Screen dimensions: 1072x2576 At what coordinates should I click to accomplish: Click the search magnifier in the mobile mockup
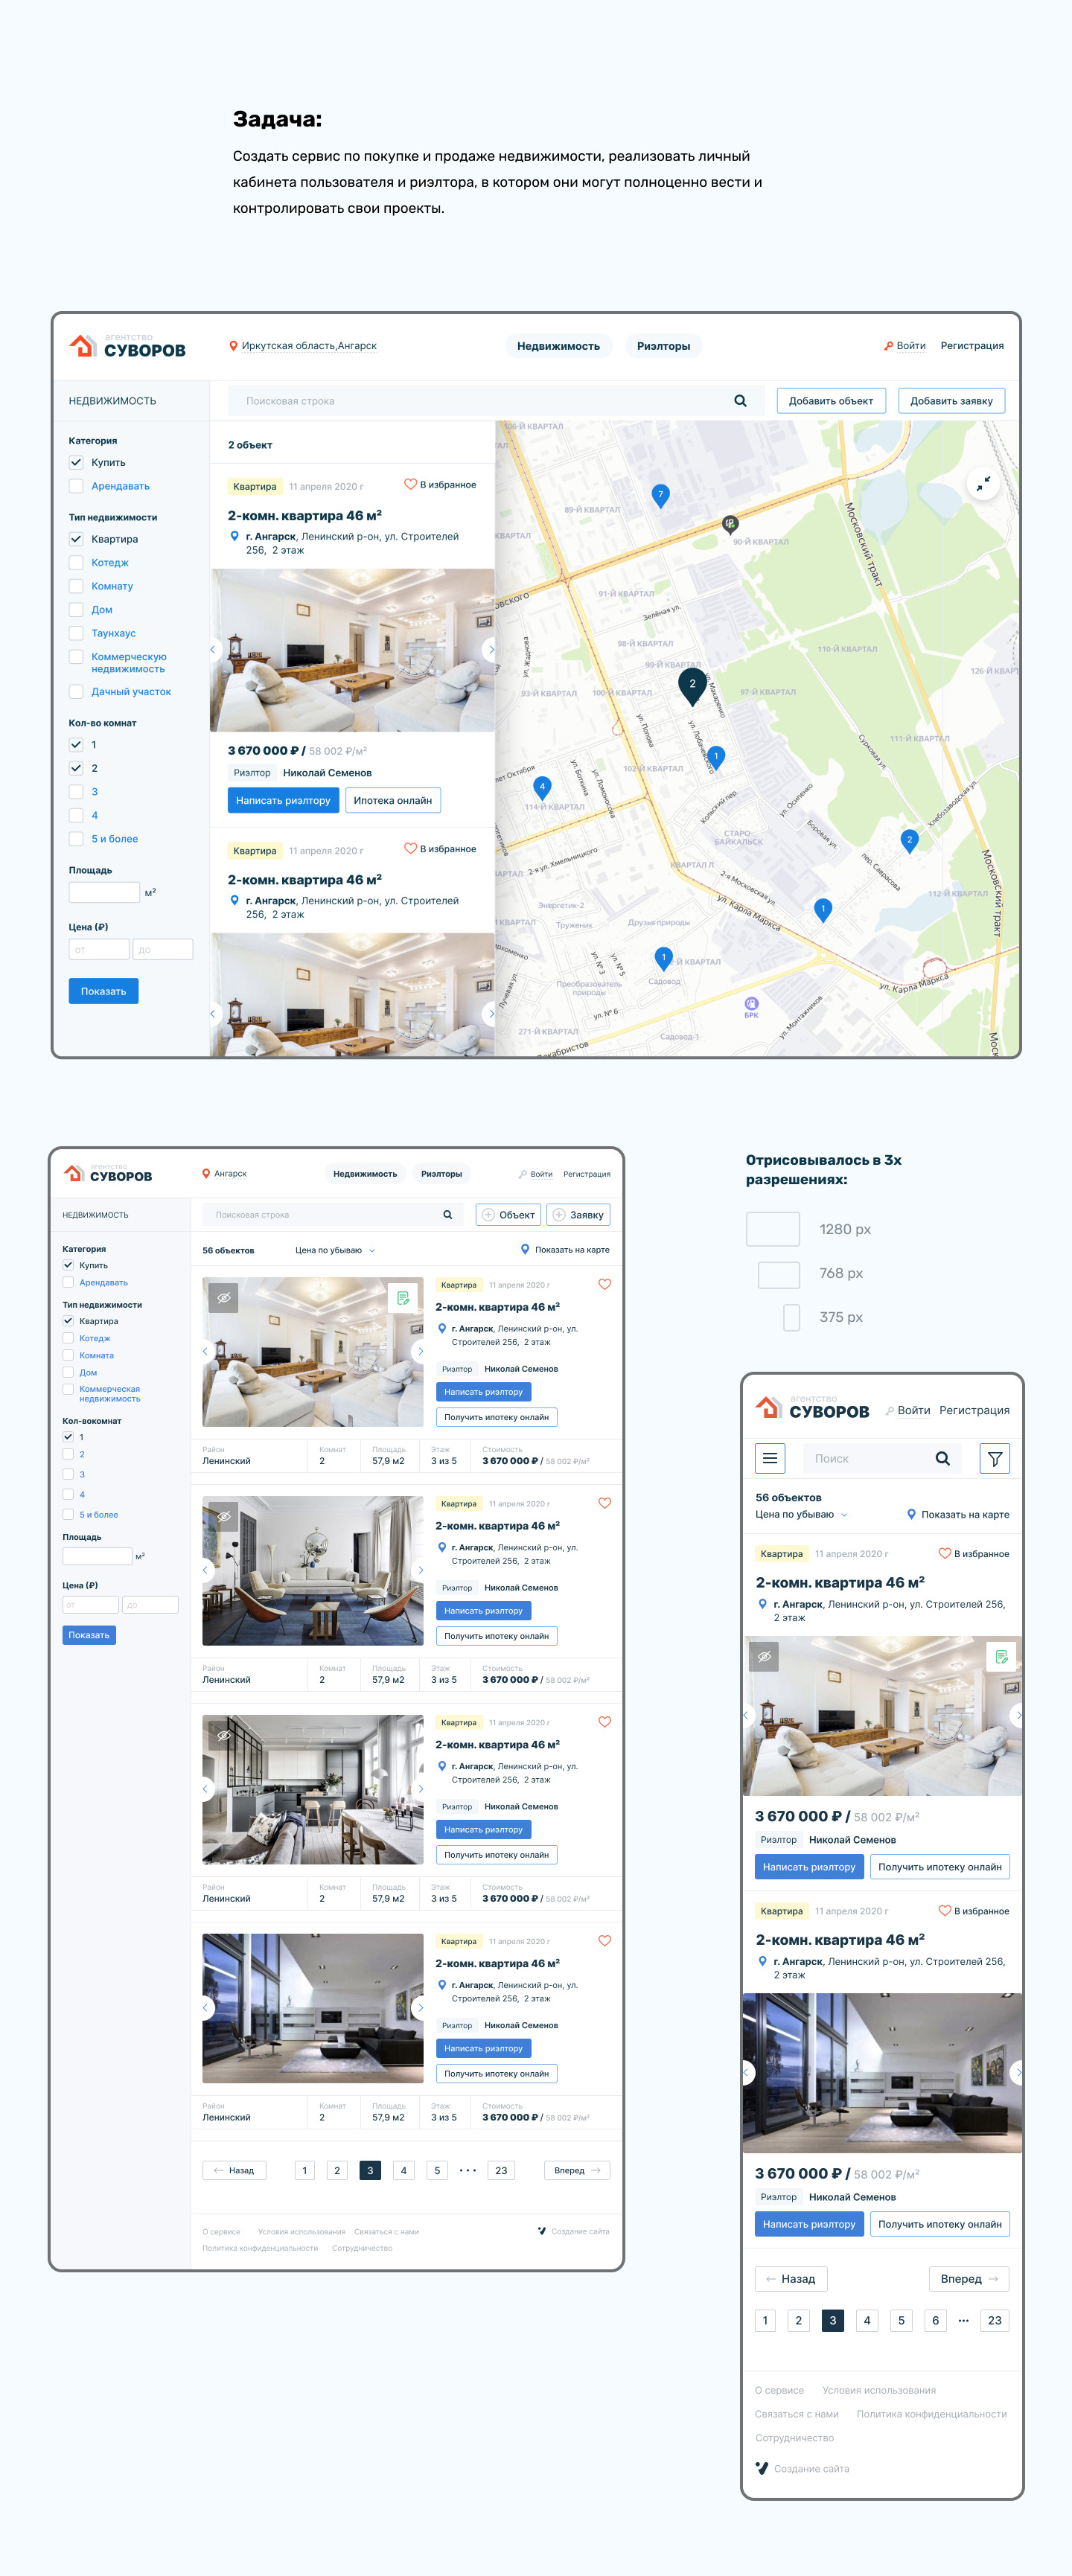(x=942, y=1458)
